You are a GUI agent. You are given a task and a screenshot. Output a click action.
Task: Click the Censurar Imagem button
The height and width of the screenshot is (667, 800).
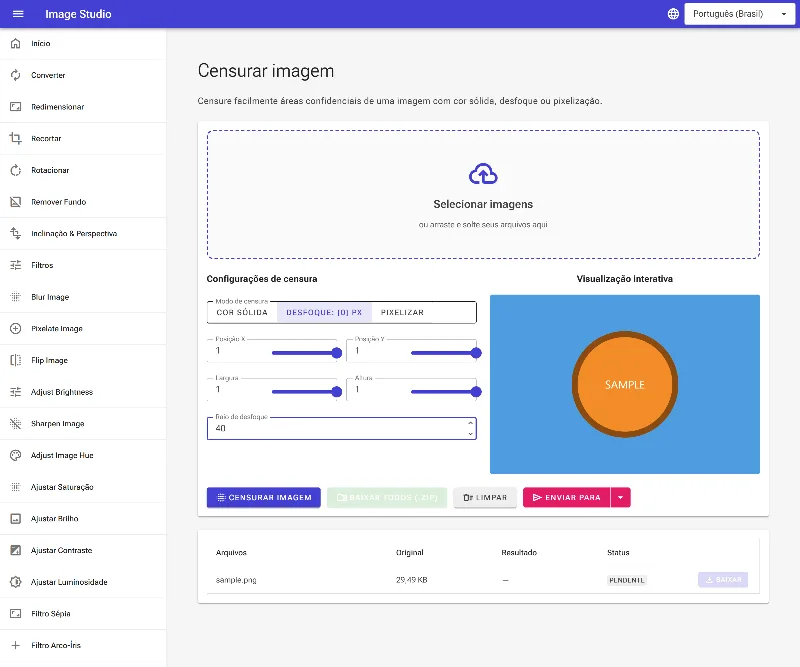(264, 497)
